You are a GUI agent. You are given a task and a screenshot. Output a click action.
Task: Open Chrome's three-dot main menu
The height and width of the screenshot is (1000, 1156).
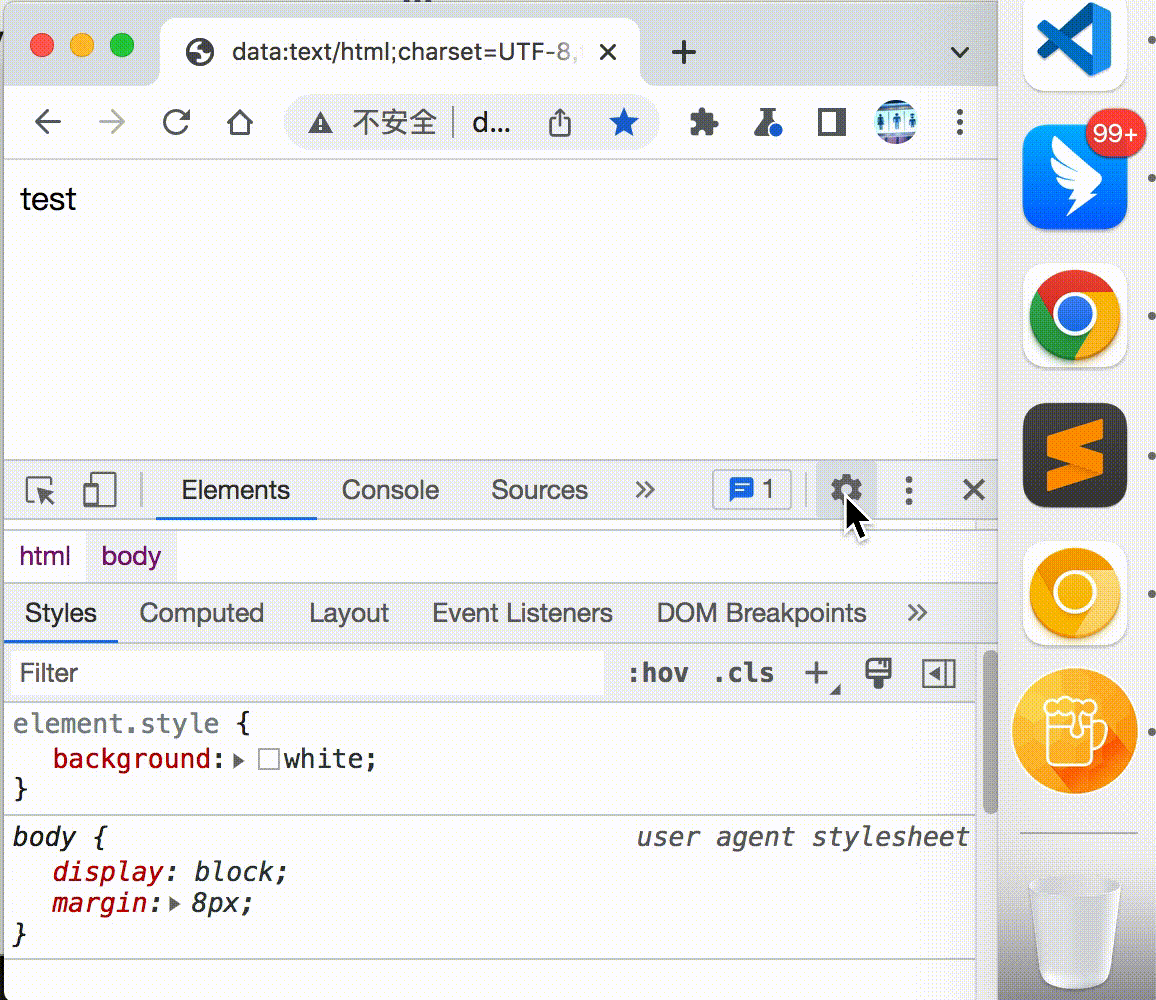(x=959, y=122)
